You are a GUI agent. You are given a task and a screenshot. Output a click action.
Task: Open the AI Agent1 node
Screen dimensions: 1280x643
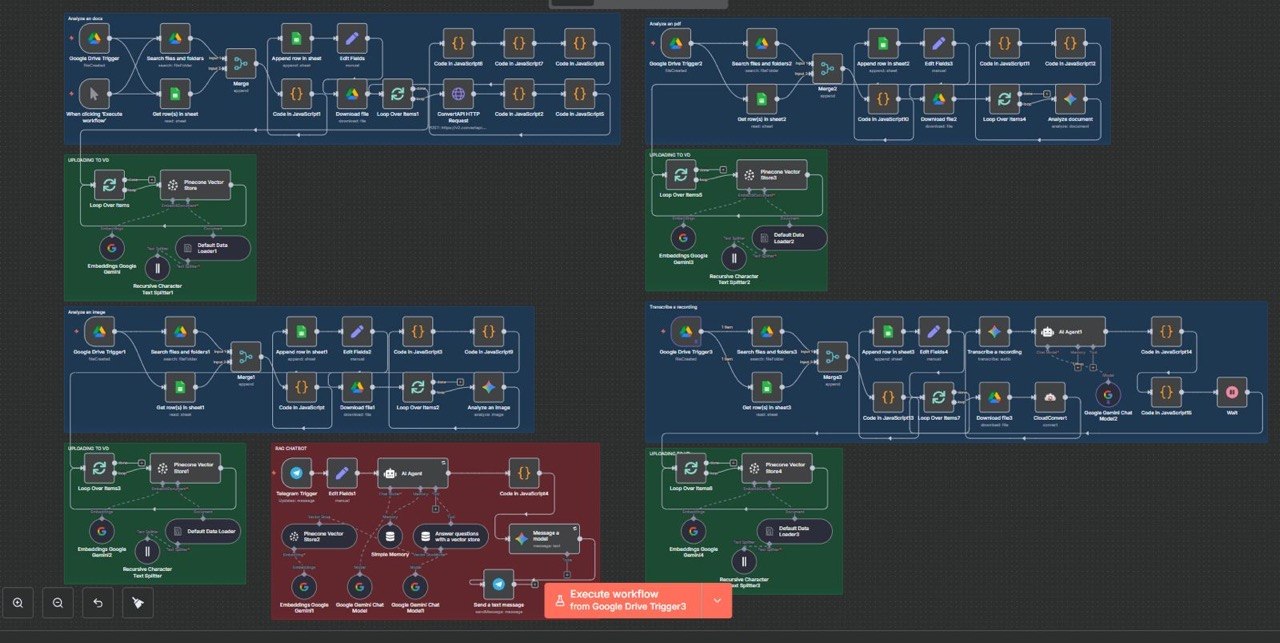(x=1070, y=330)
